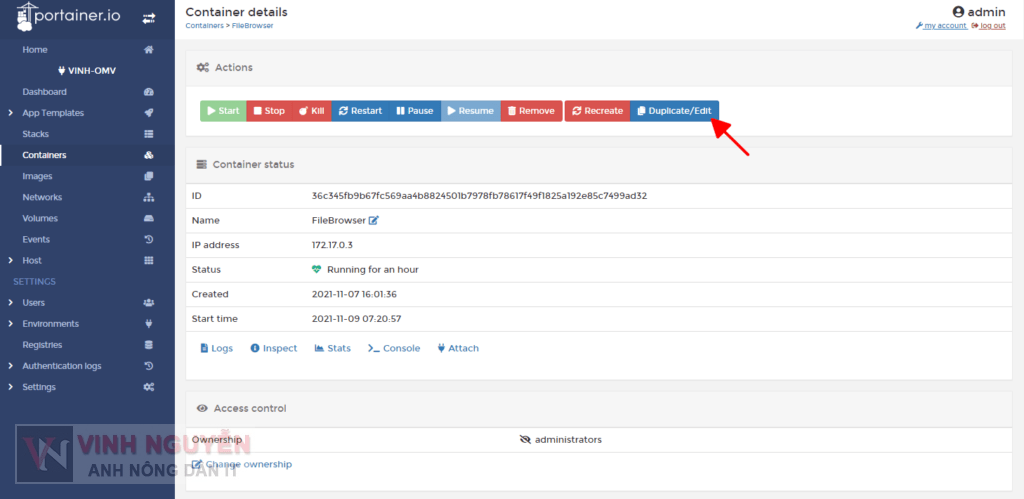Click the Authentication logs history icon
The height and width of the screenshot is (499, 1024).
point(149,366)
